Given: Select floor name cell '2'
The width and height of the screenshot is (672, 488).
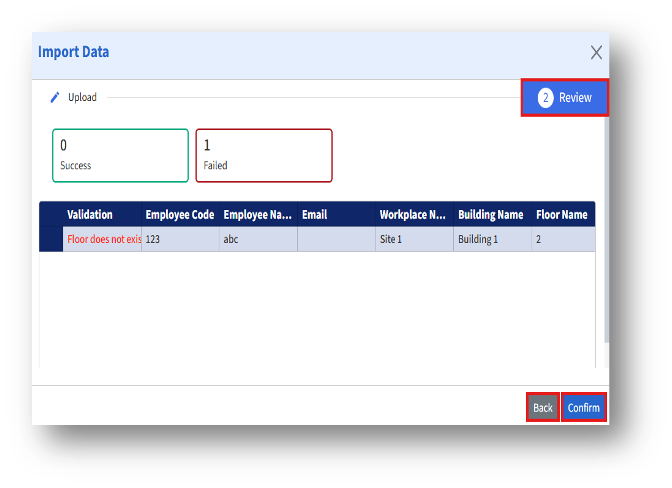Looking at the screenshot, I should tap(563, 239).
